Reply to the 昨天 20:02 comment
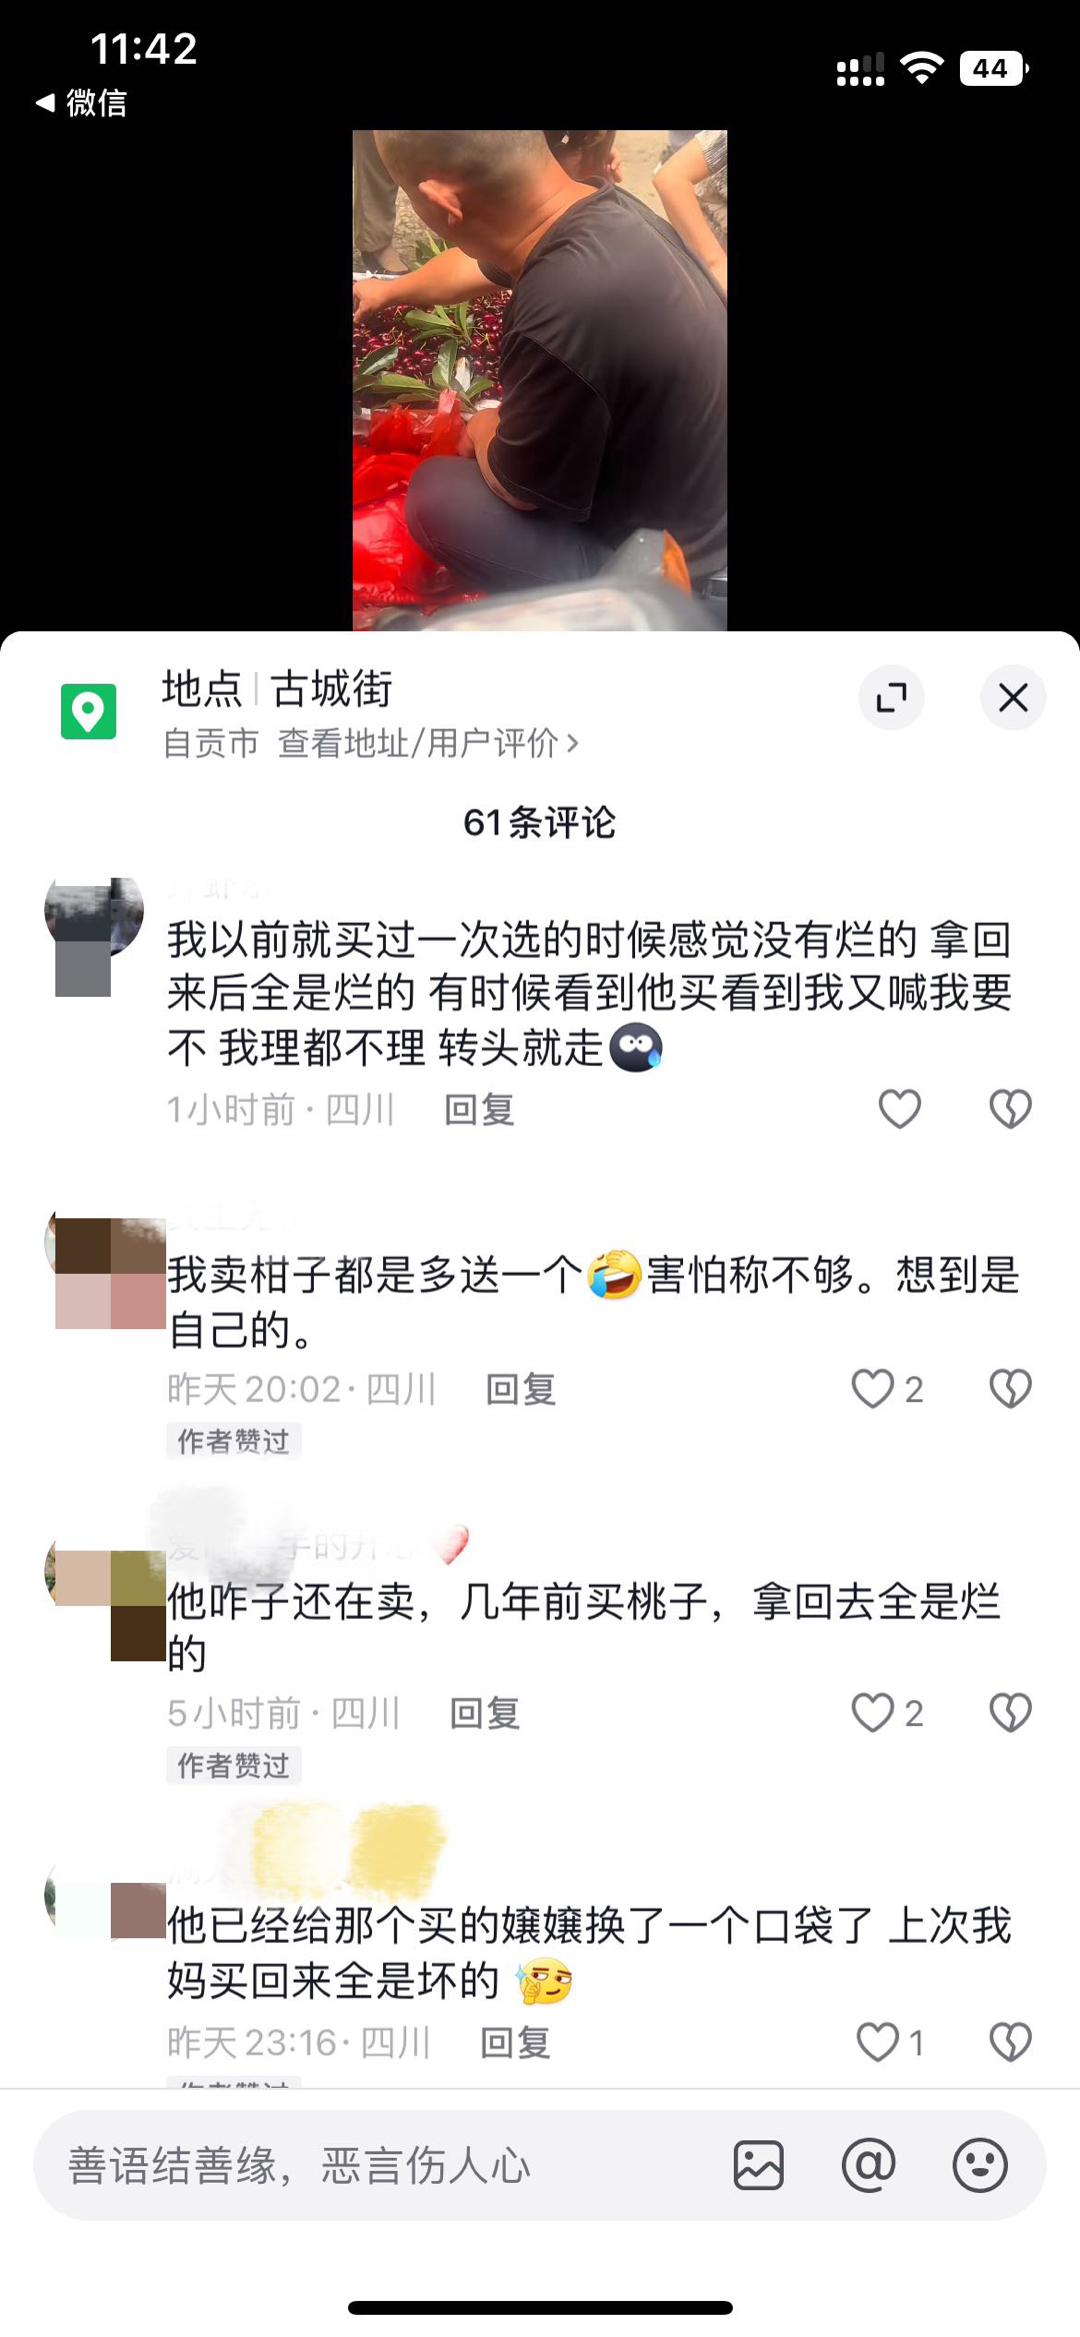The width and height of the screenshot is (1080, 2337). (520, 1389)
